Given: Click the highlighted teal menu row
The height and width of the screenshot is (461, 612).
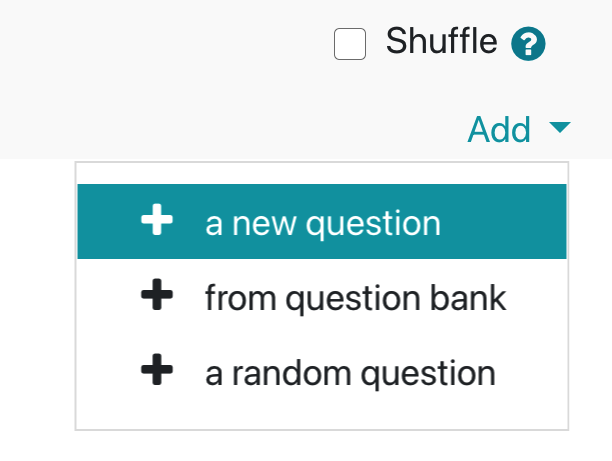Looking at the screenshot, I should (322, 221).
